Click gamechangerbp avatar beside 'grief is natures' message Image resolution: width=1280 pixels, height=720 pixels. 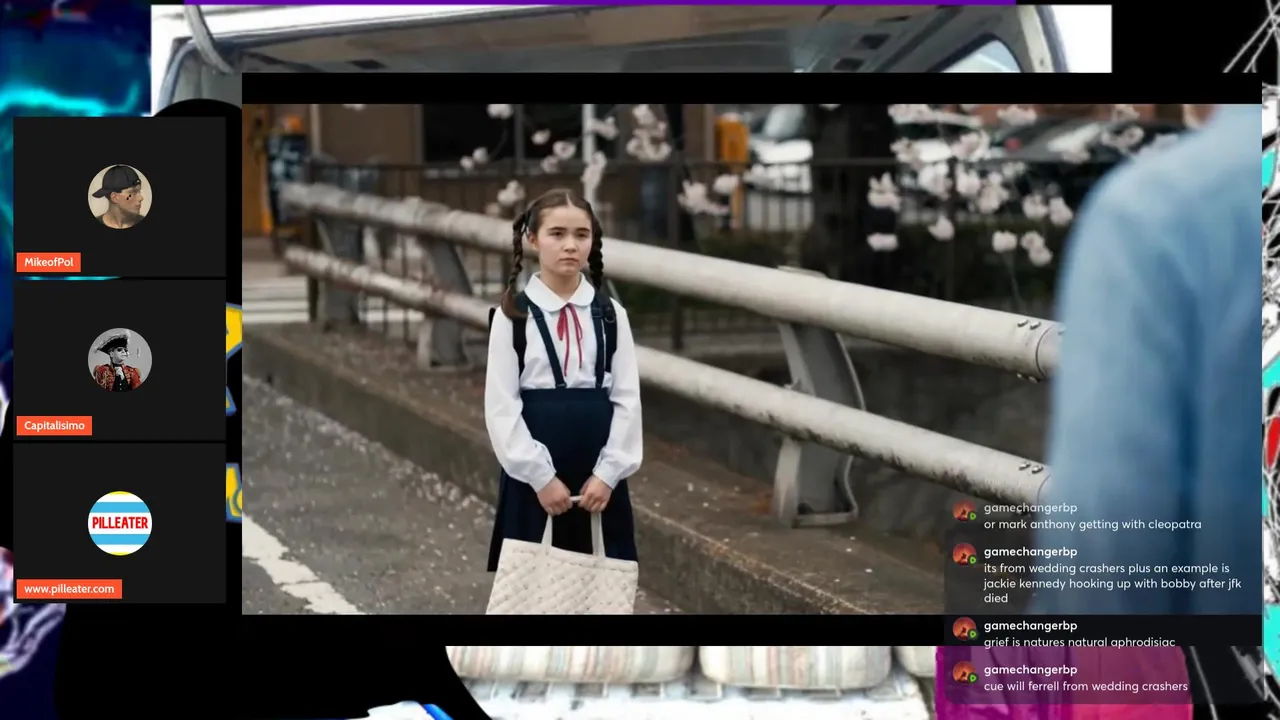964,629
